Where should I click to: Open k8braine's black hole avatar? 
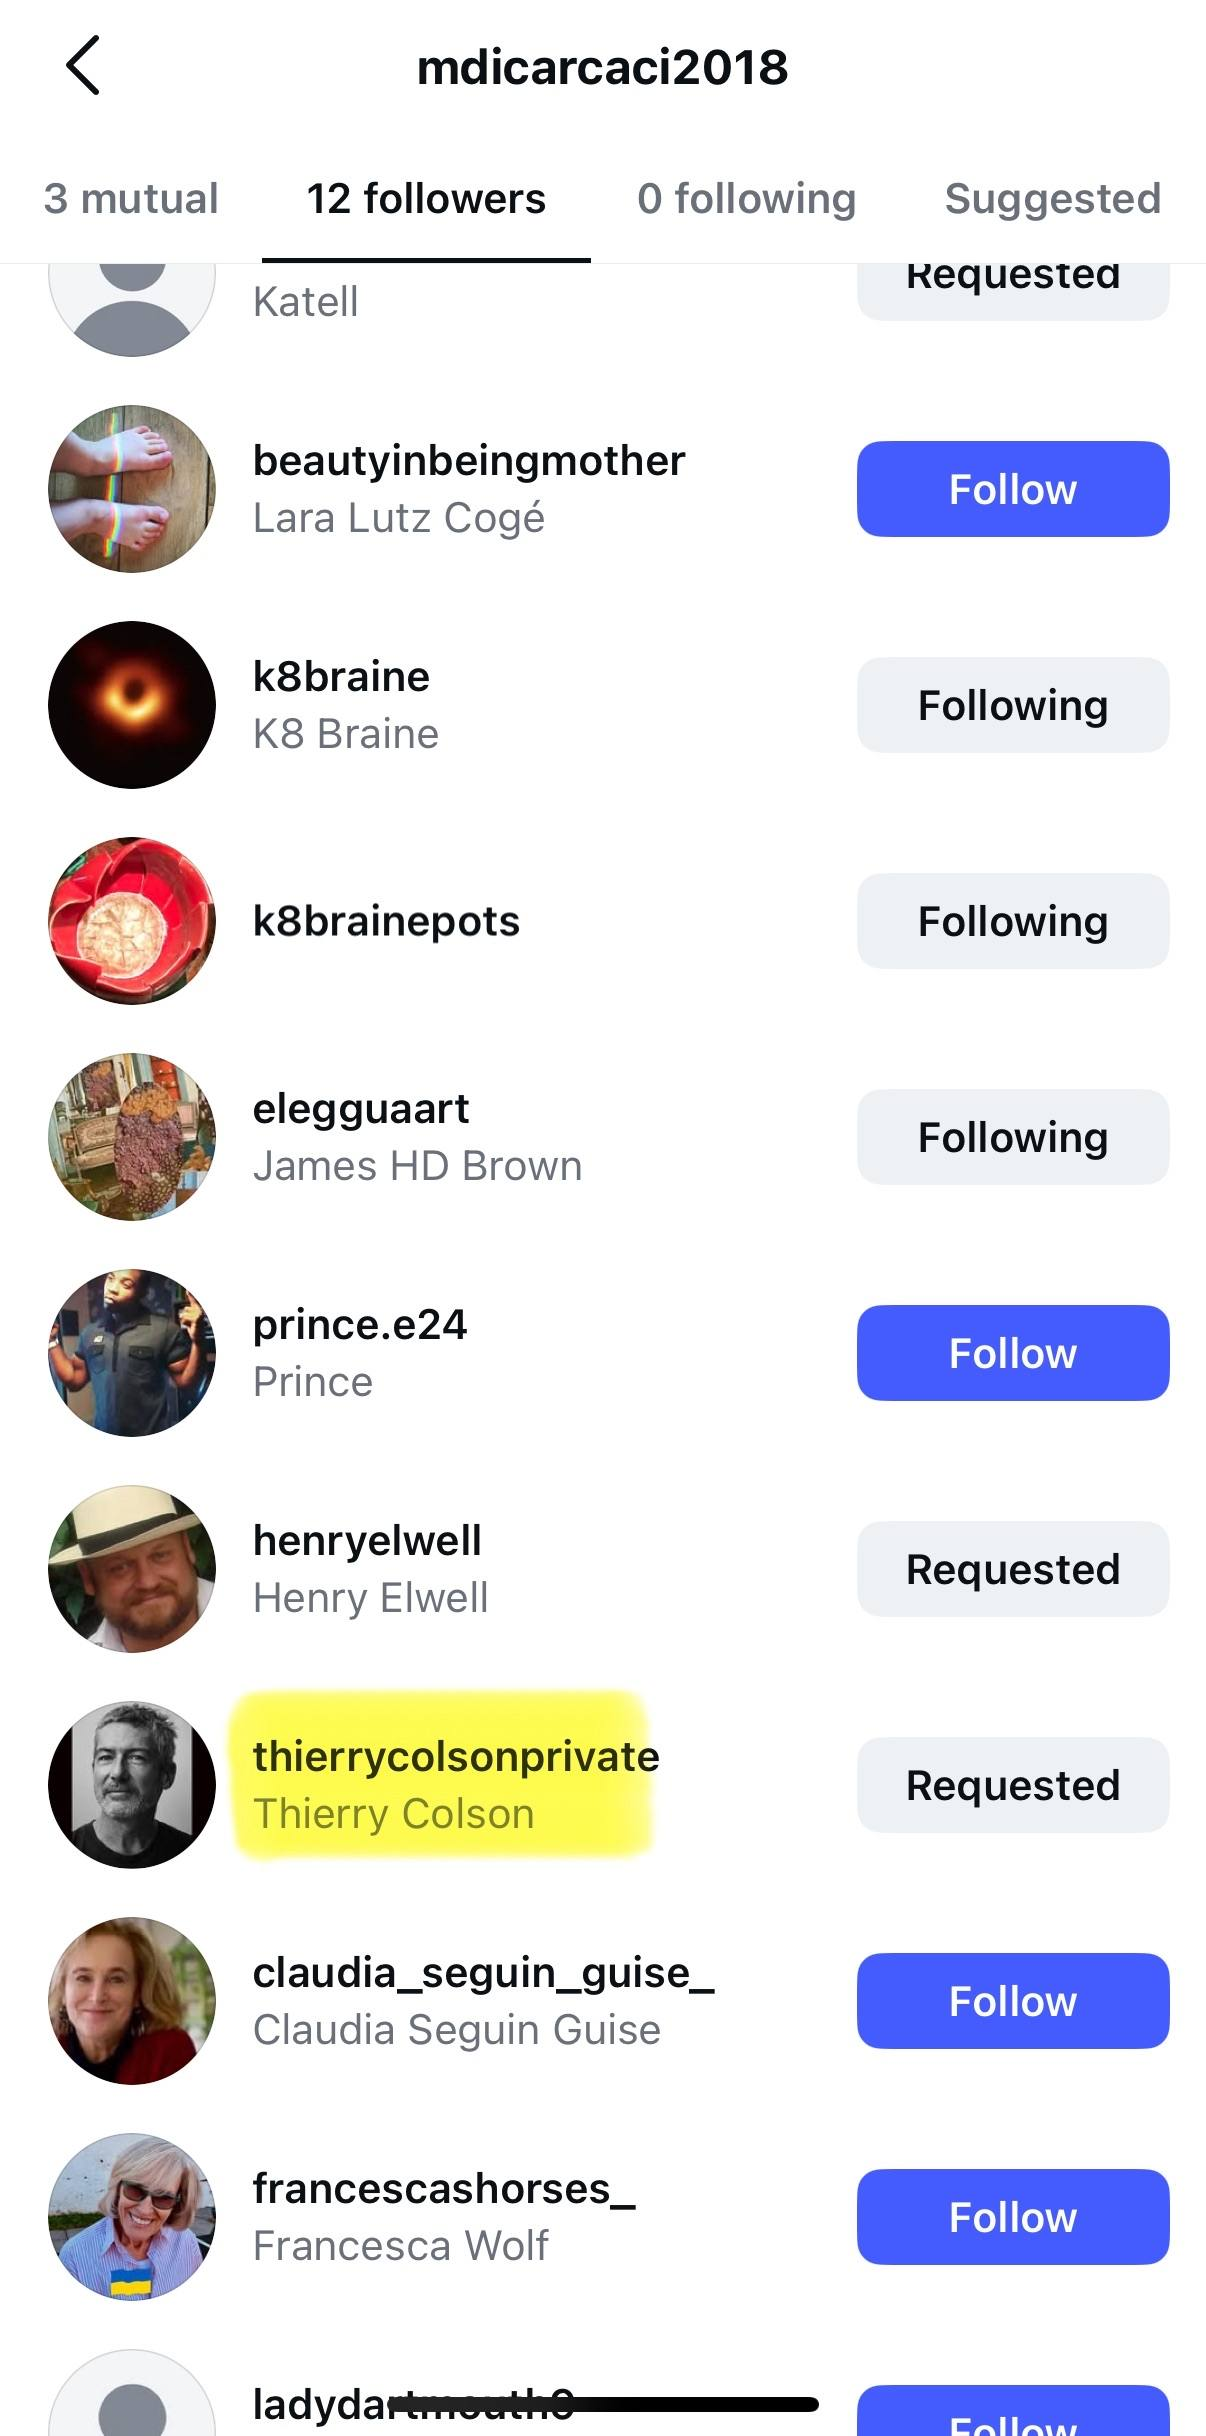pyautogui.click(x=132, y=705)
